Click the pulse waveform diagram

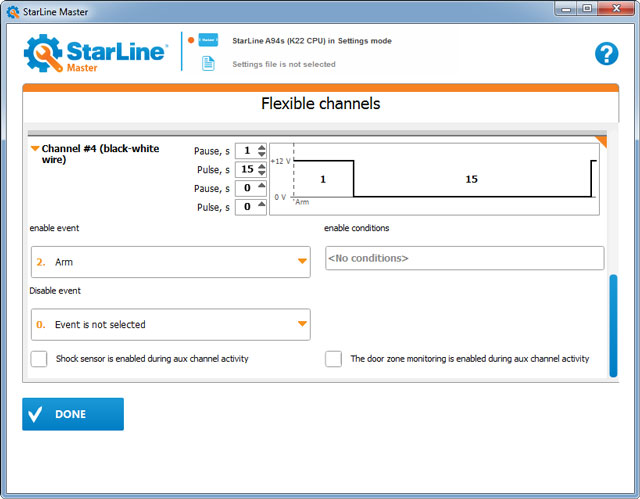coord(434,179)
